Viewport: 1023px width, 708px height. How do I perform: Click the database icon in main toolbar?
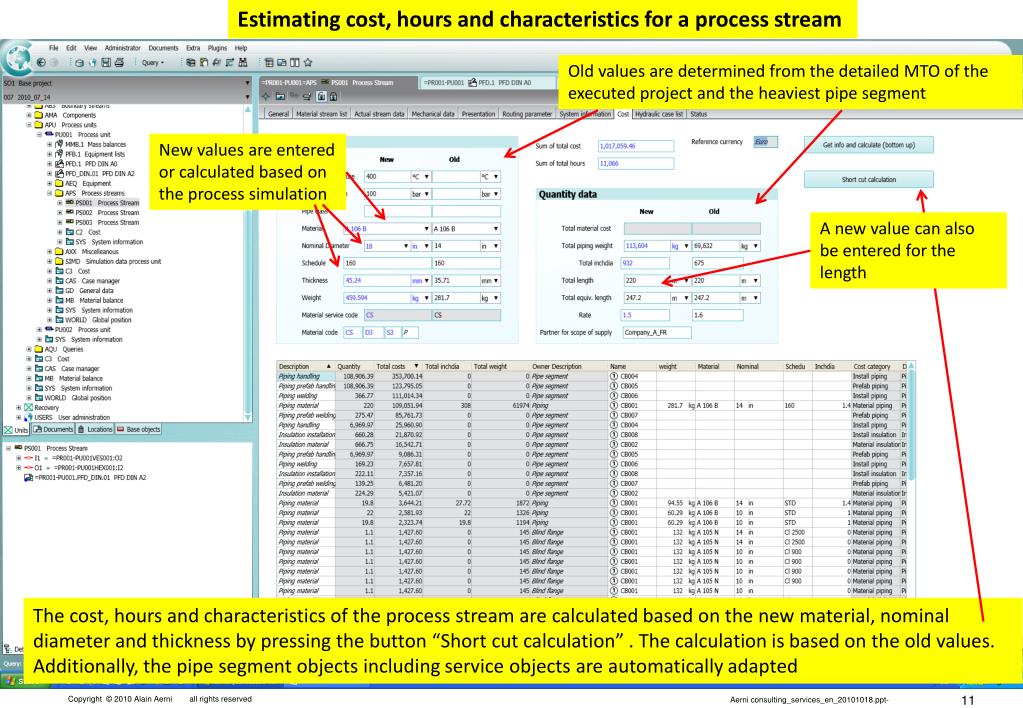pos(79,63)
